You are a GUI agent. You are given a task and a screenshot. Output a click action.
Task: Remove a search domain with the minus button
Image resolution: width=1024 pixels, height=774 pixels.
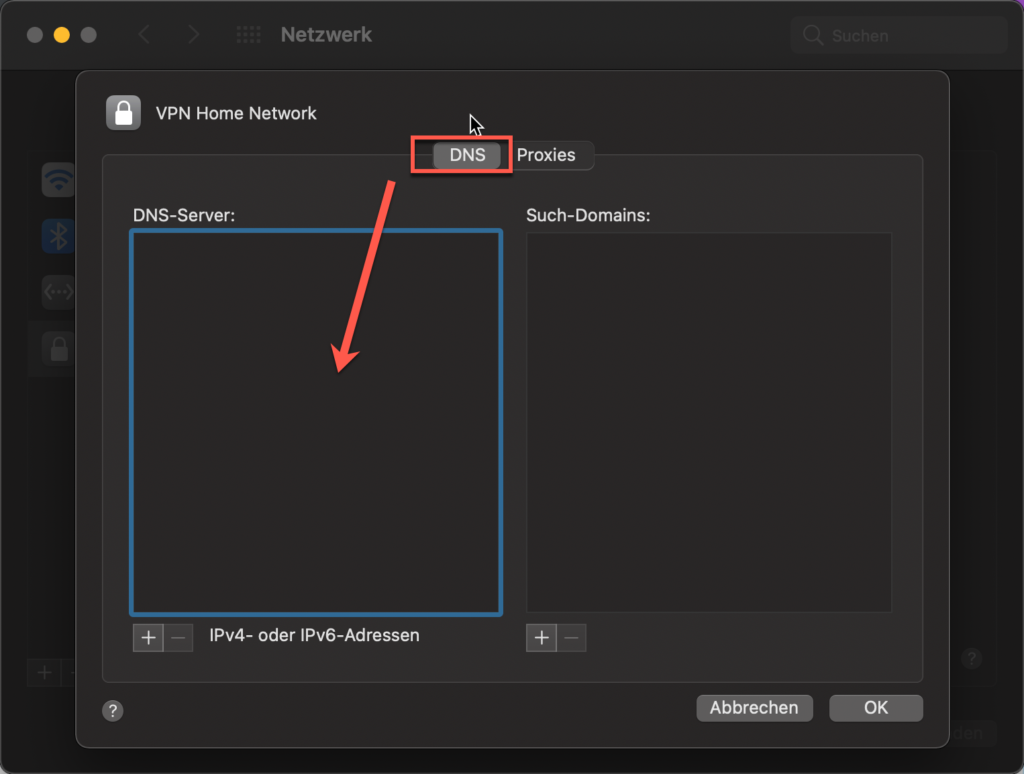(571, 637)
